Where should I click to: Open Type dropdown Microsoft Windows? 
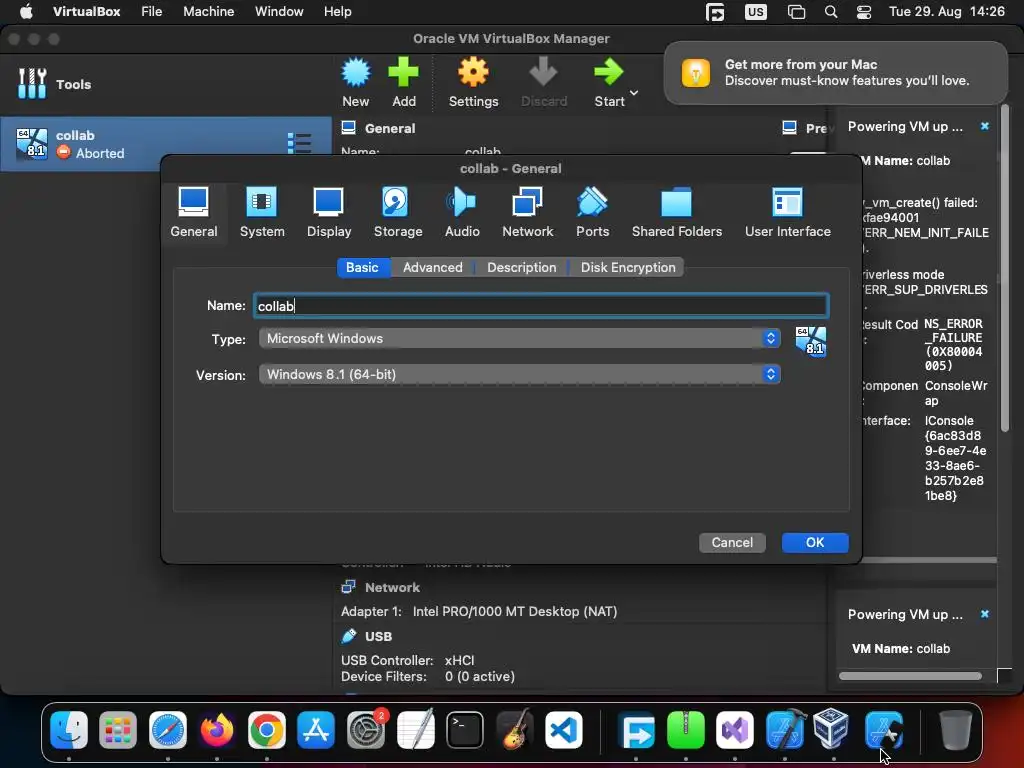point(519,338)
